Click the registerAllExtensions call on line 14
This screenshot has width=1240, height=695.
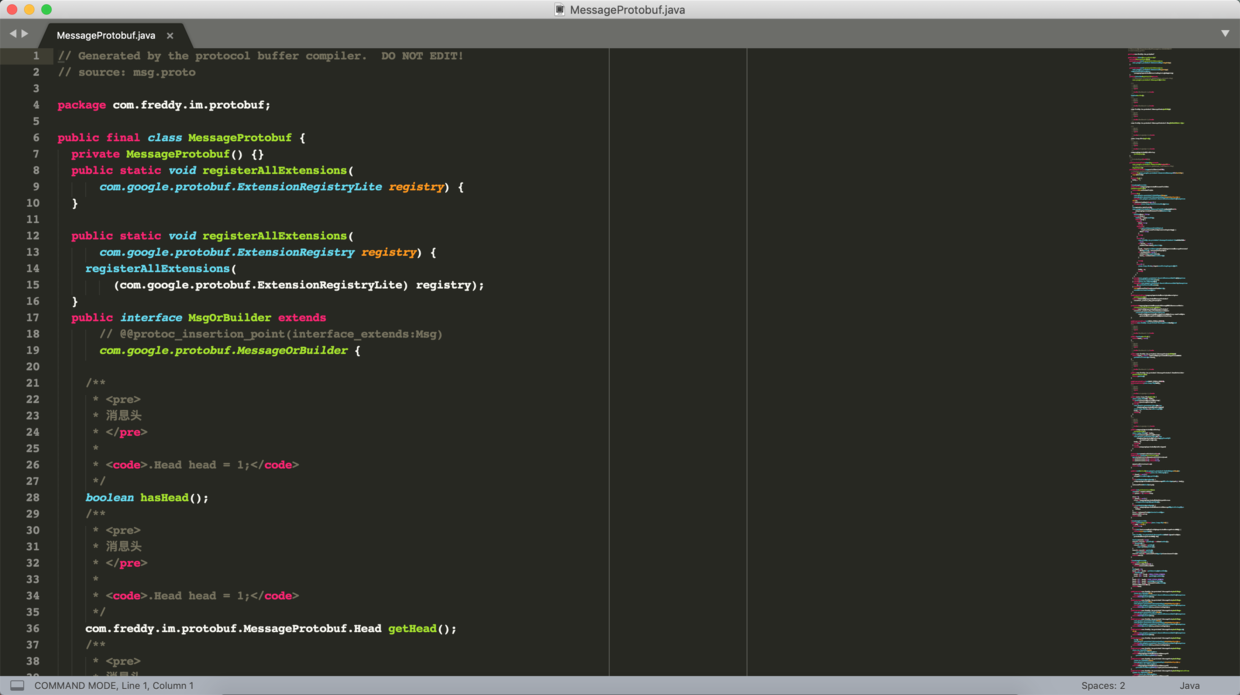[x=155, y=268]
